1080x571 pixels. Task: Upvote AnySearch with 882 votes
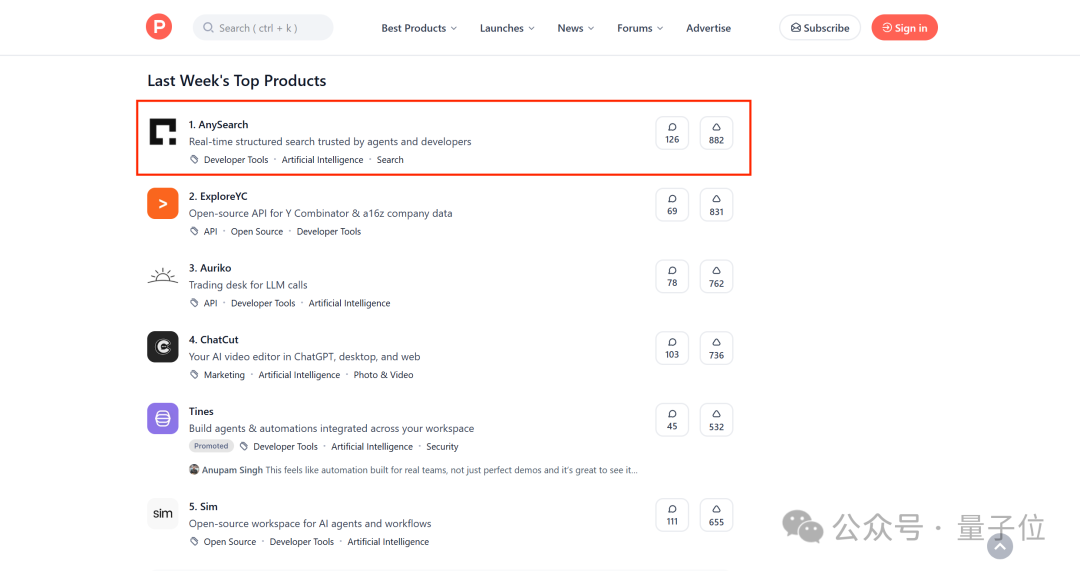click(716, 133)
